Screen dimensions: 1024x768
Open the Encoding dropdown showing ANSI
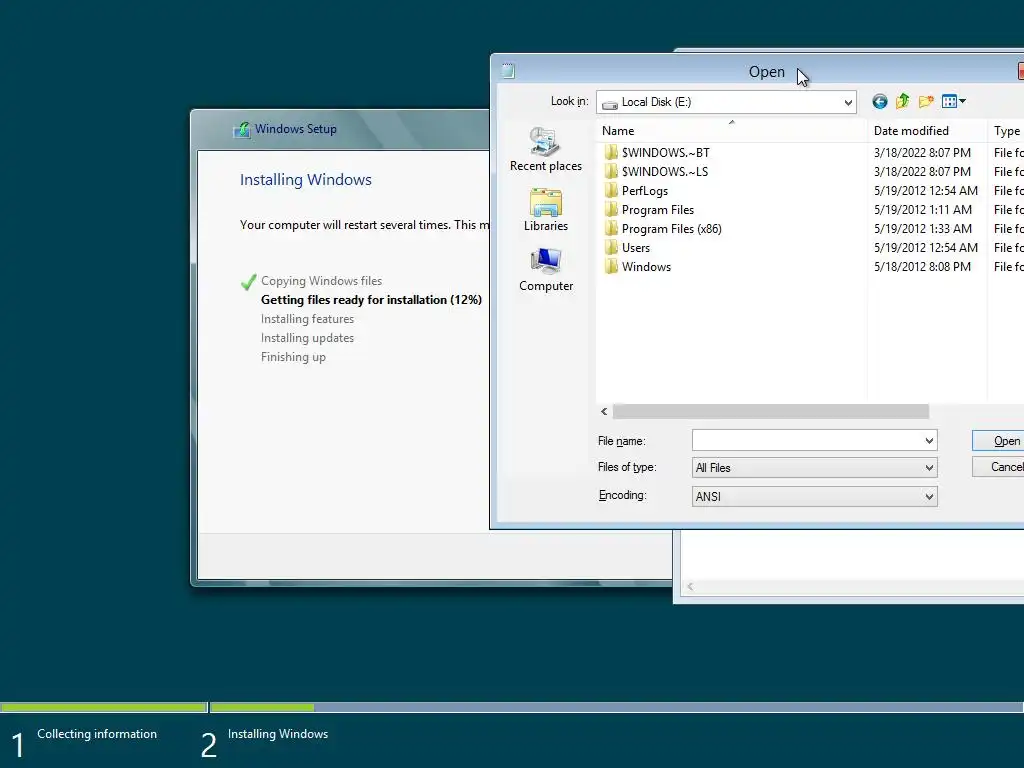(x=929, y=496)
